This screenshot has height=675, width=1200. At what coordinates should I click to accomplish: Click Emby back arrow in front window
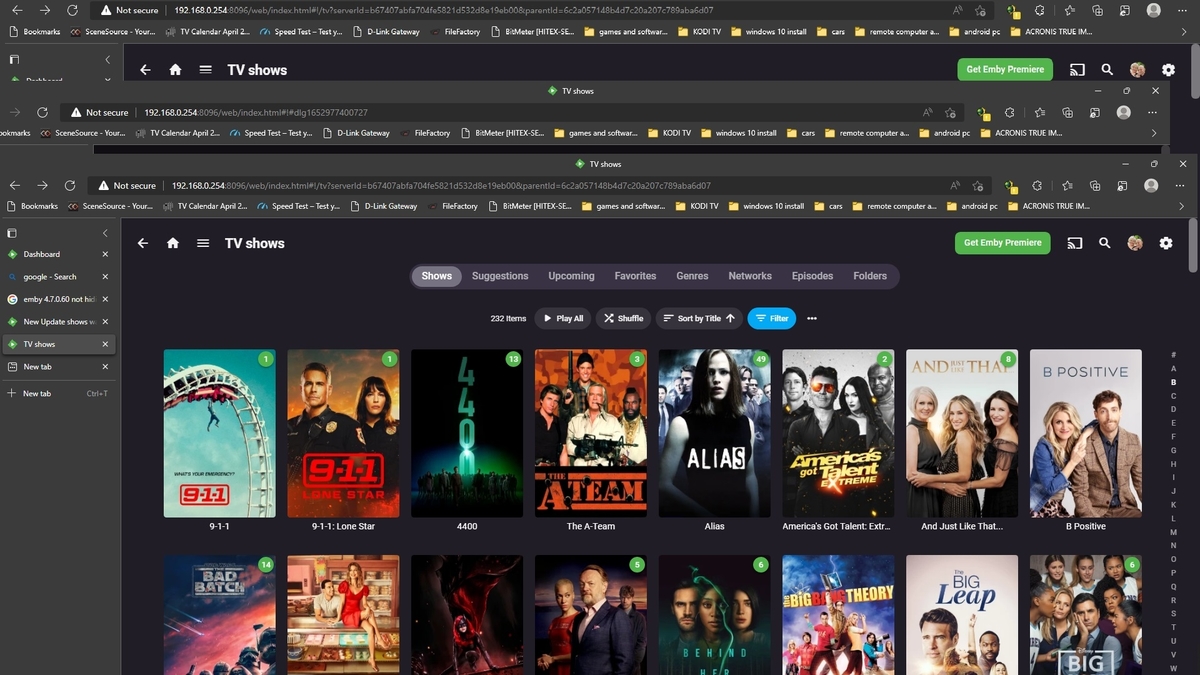coord(143,243)
